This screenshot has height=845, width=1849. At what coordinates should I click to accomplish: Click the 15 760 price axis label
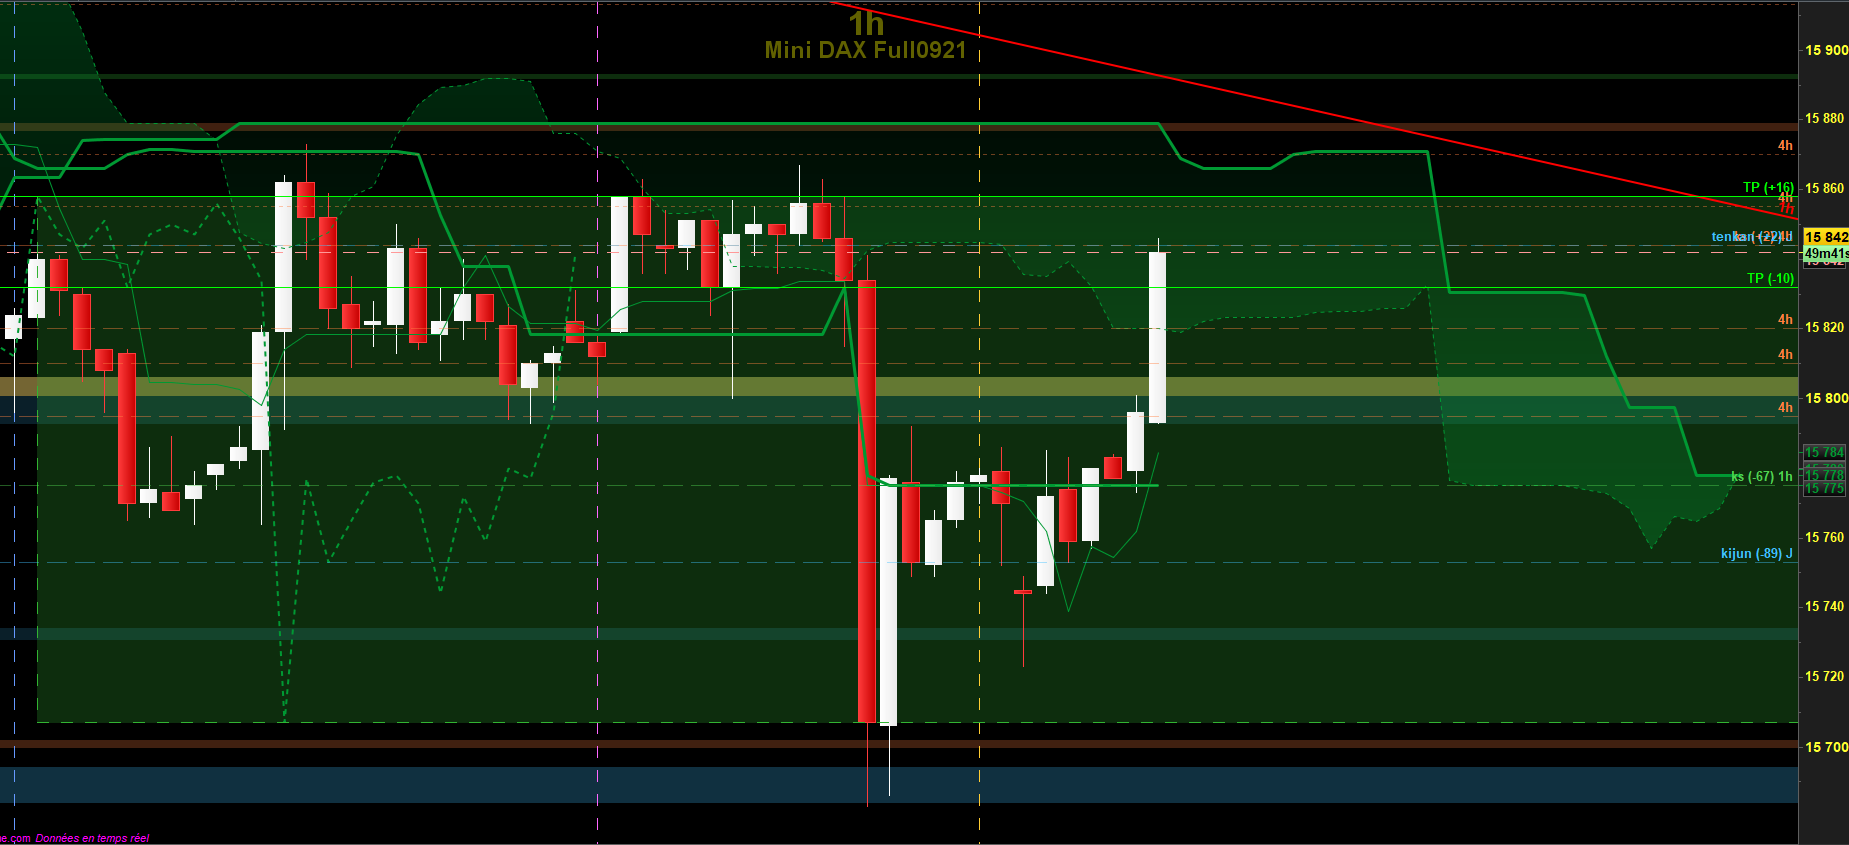(1824, 537)
